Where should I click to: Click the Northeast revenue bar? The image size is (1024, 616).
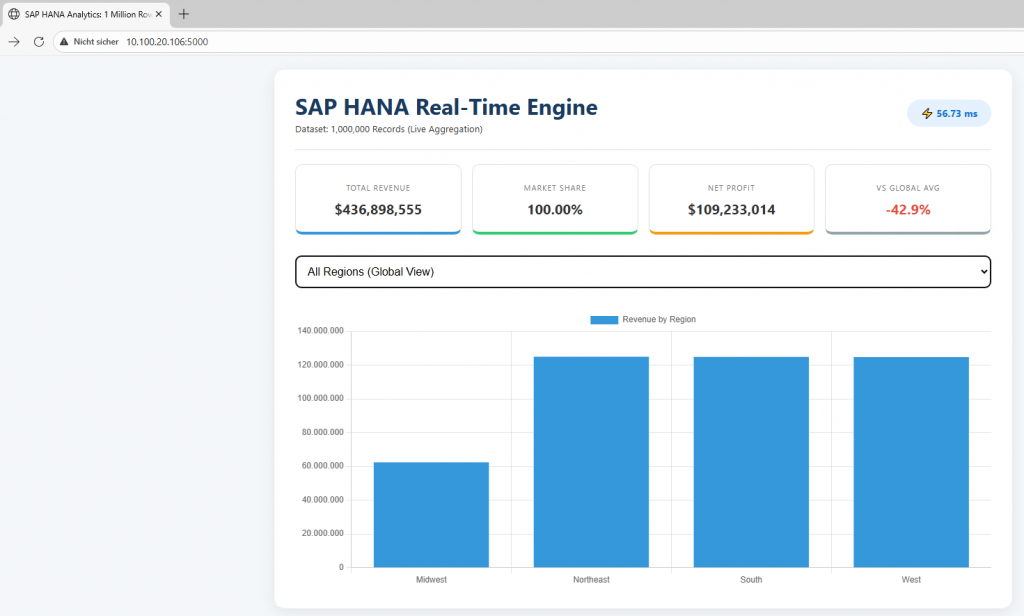pyautogui.click(x=591, y=462)
